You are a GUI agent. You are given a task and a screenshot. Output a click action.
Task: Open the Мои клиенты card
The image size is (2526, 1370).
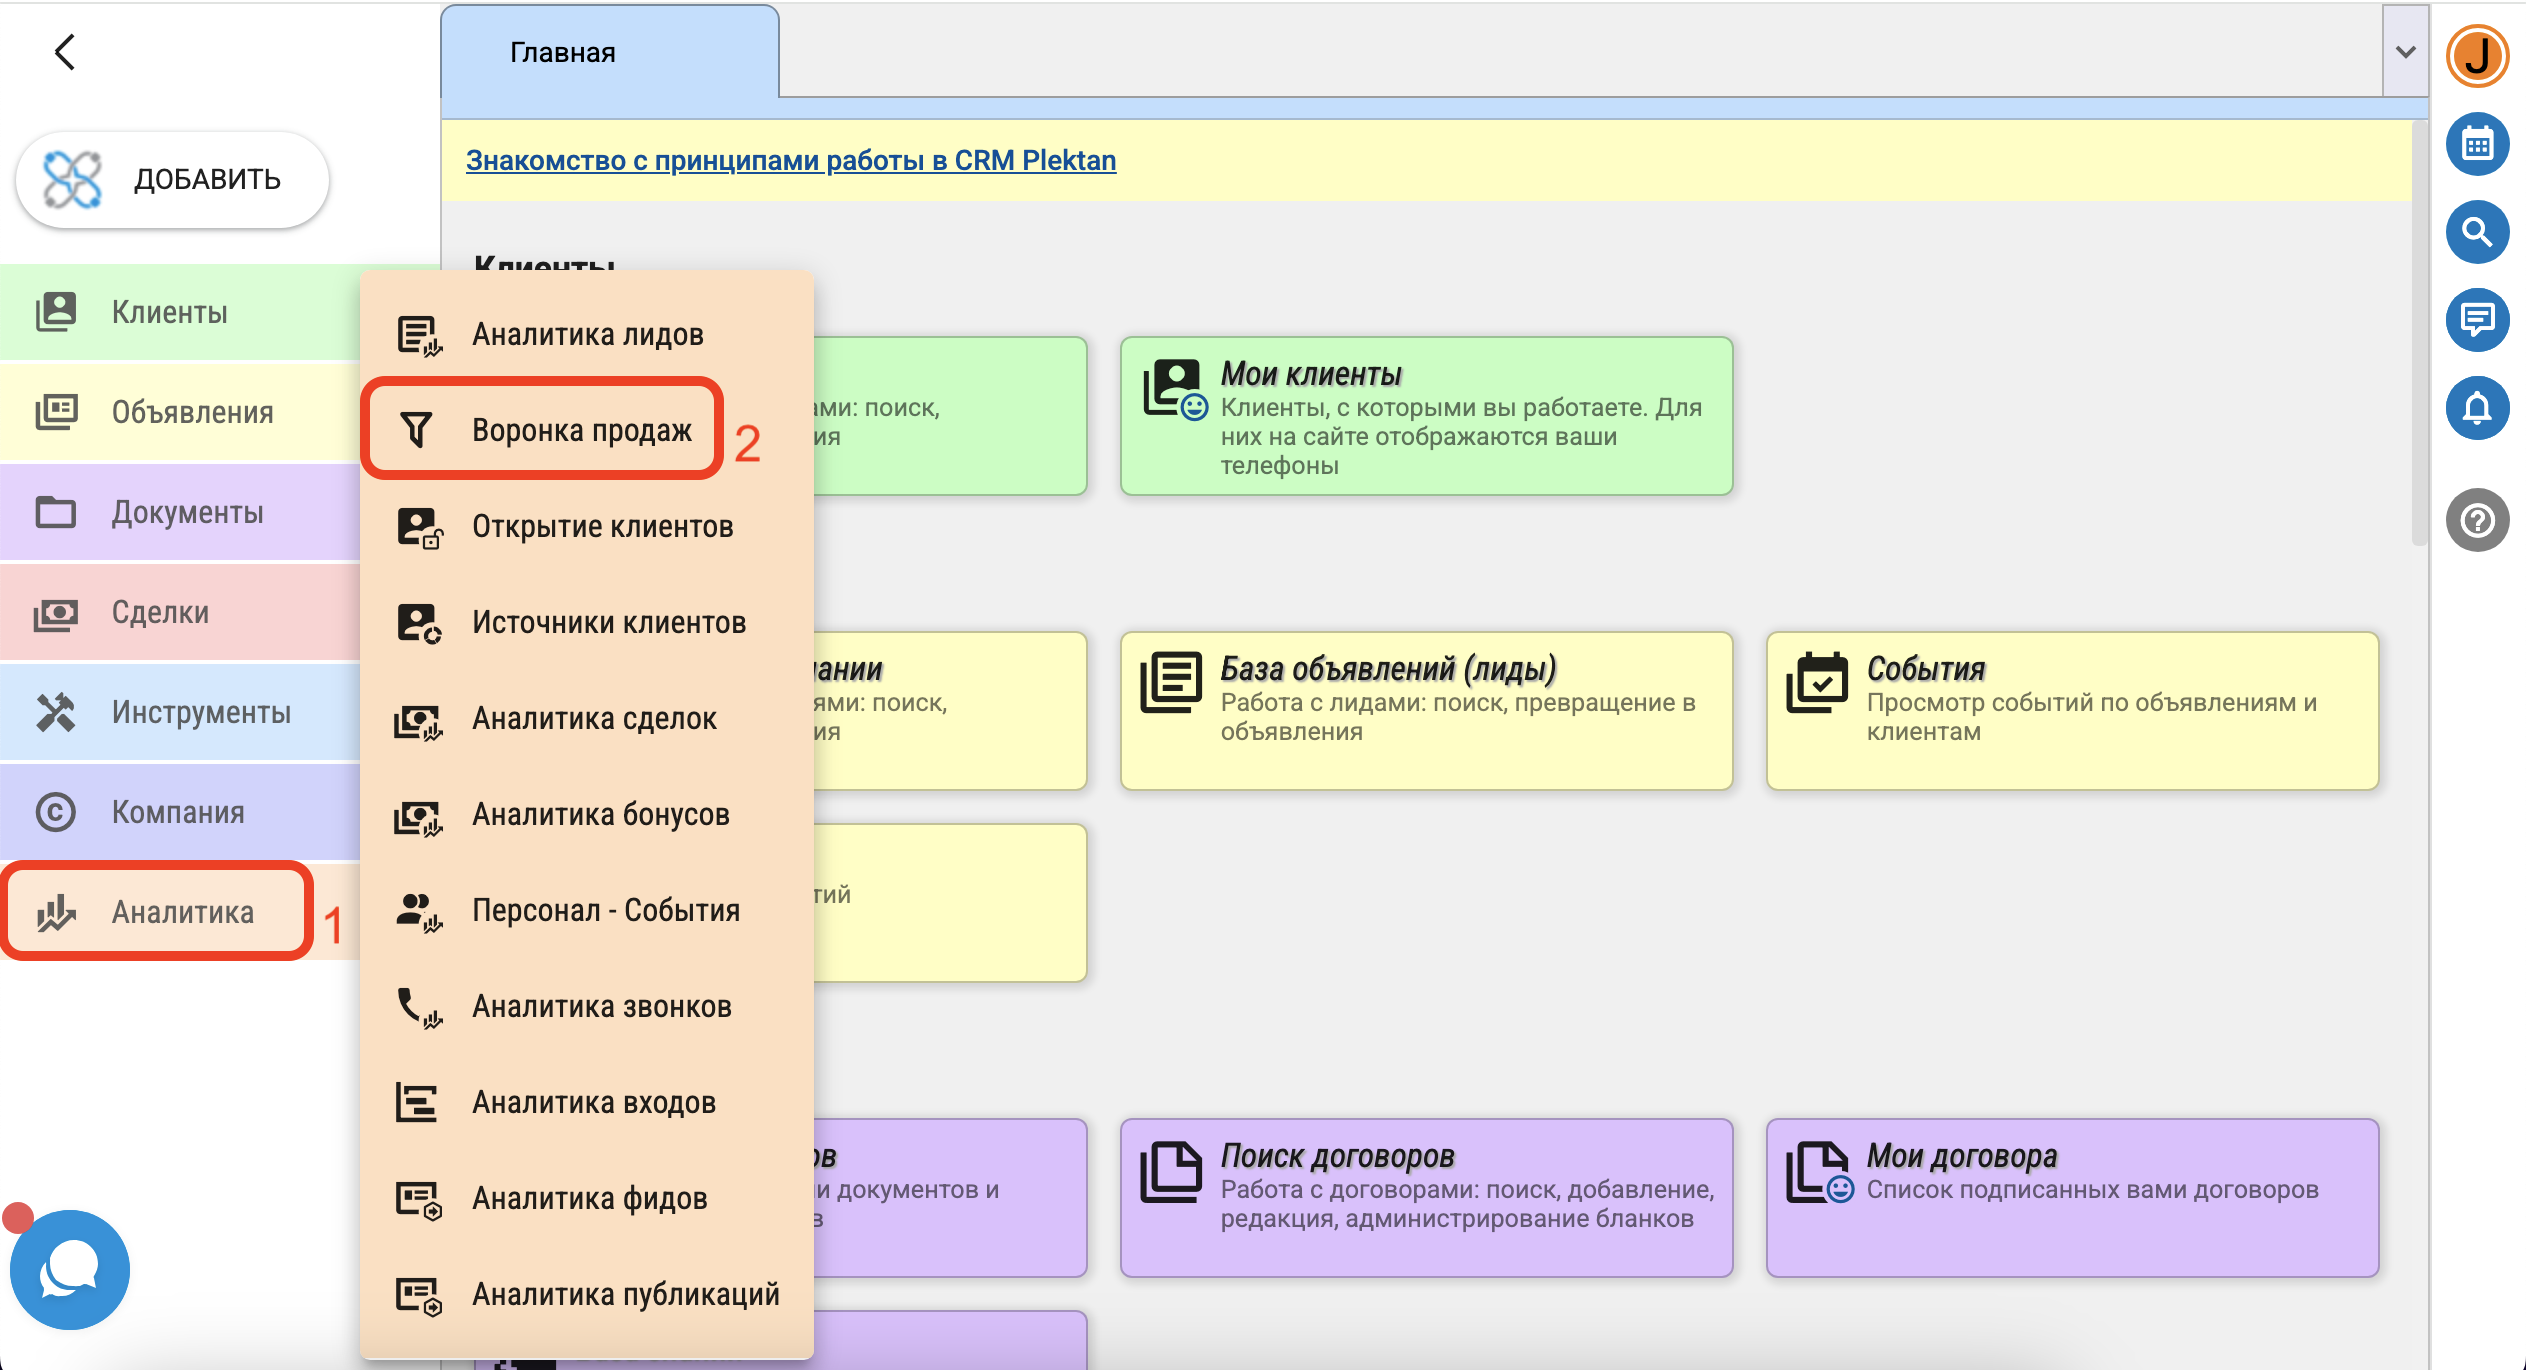tap(1426, 416)
